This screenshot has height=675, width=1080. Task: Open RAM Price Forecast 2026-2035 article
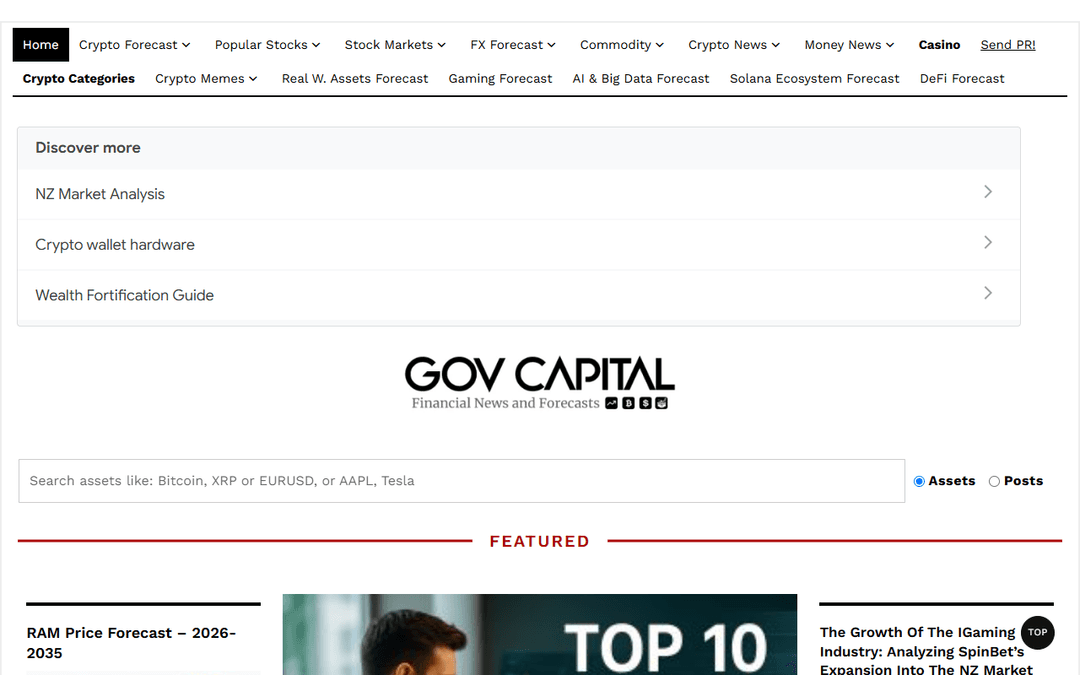coord(132,643)
